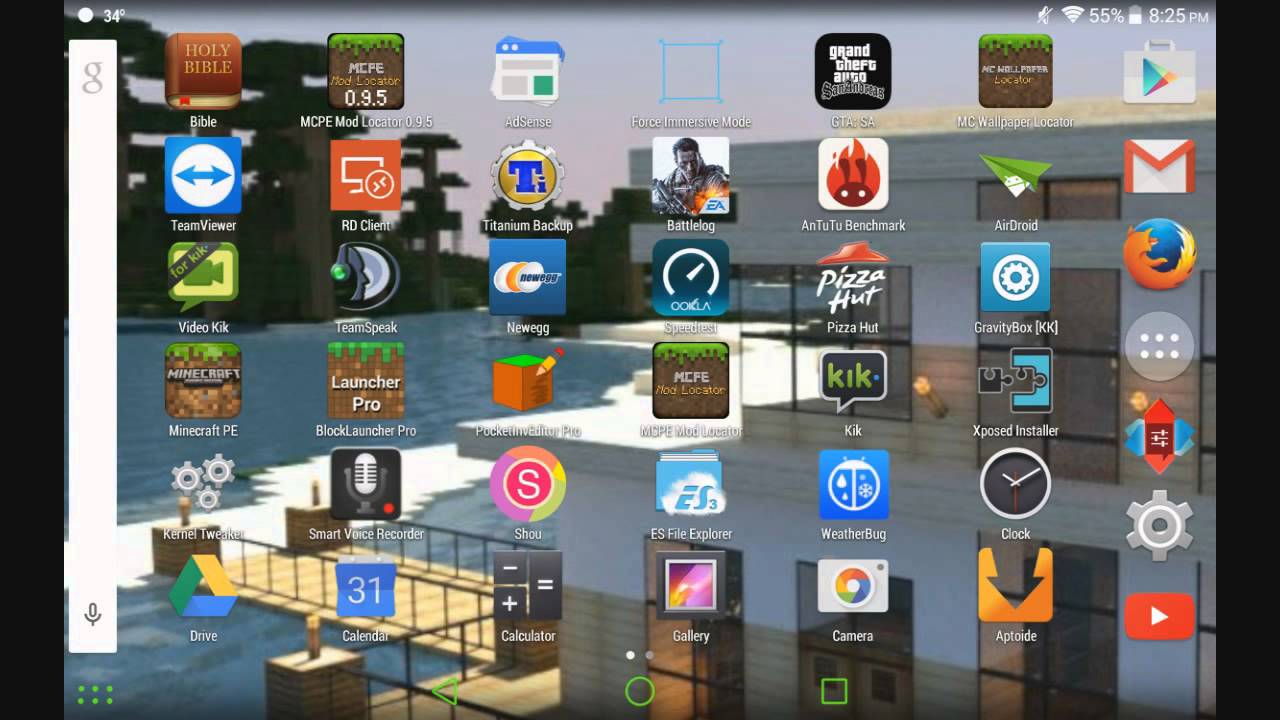Open the AirDroid app
1280x720 pixels.
point(1016,175)
